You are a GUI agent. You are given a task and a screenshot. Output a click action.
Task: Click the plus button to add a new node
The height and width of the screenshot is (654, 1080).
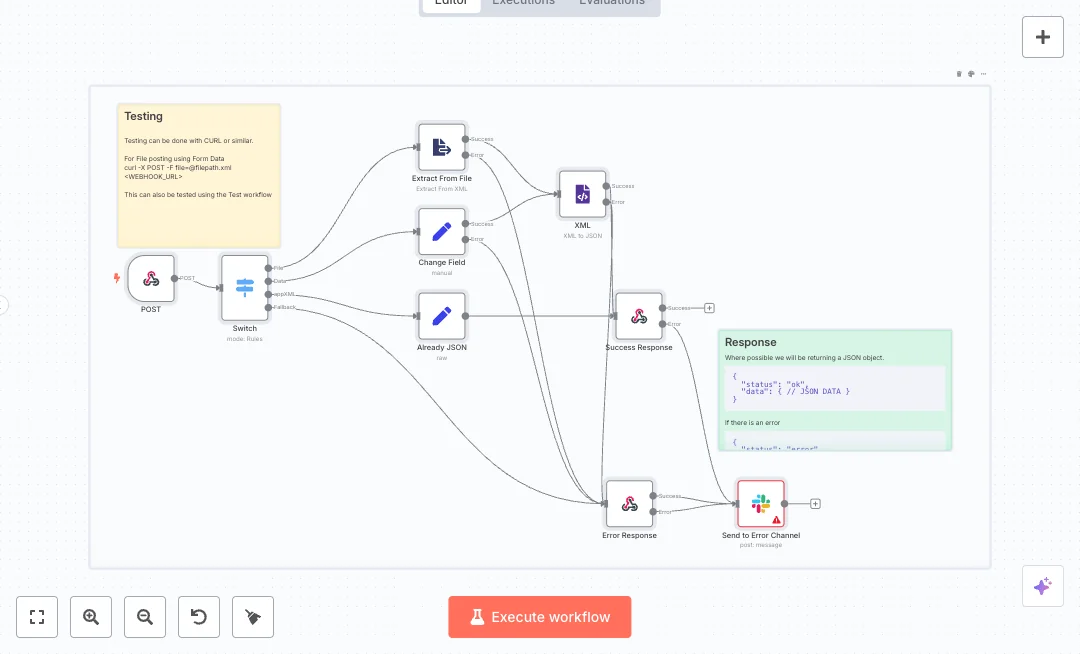[x=1043, y=37]
